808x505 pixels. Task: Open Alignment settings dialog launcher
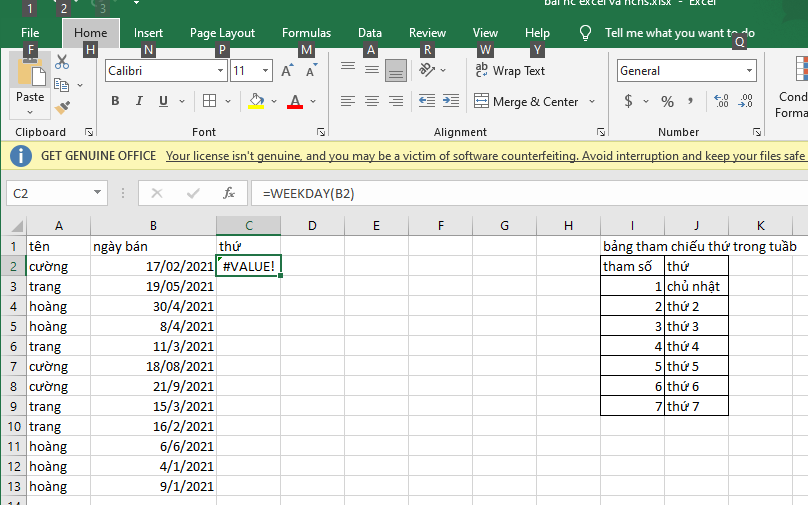click(x=601, y=132)
